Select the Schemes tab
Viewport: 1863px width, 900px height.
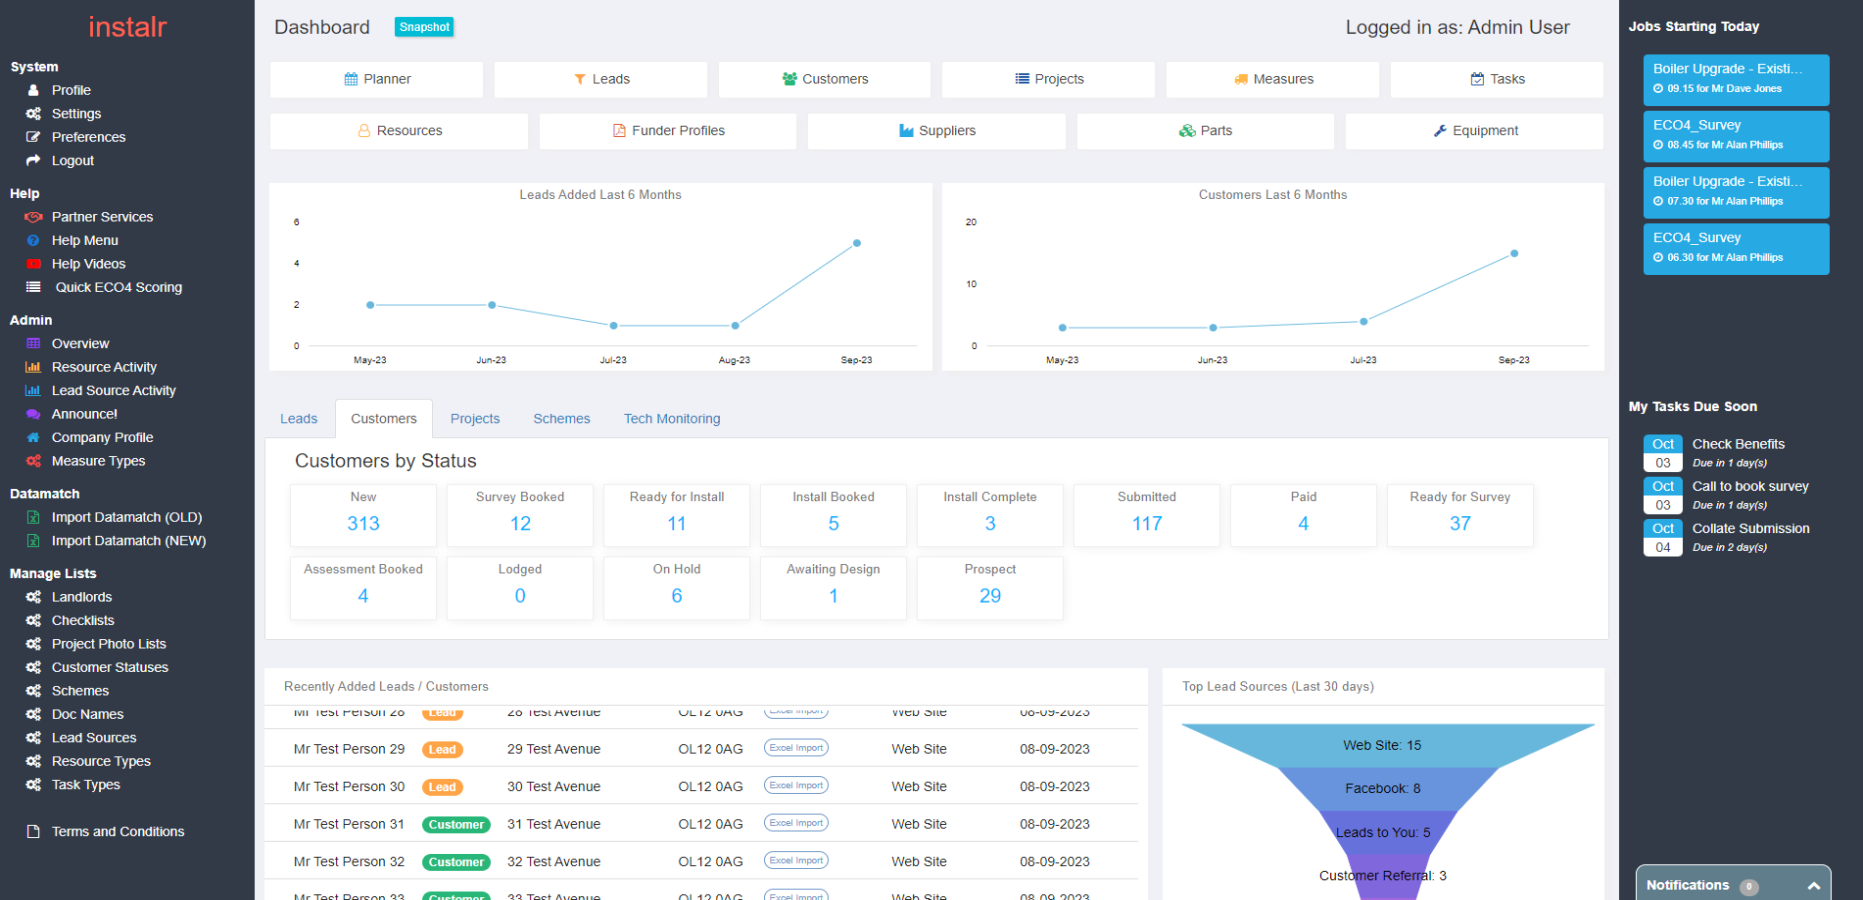click(561, 419)
